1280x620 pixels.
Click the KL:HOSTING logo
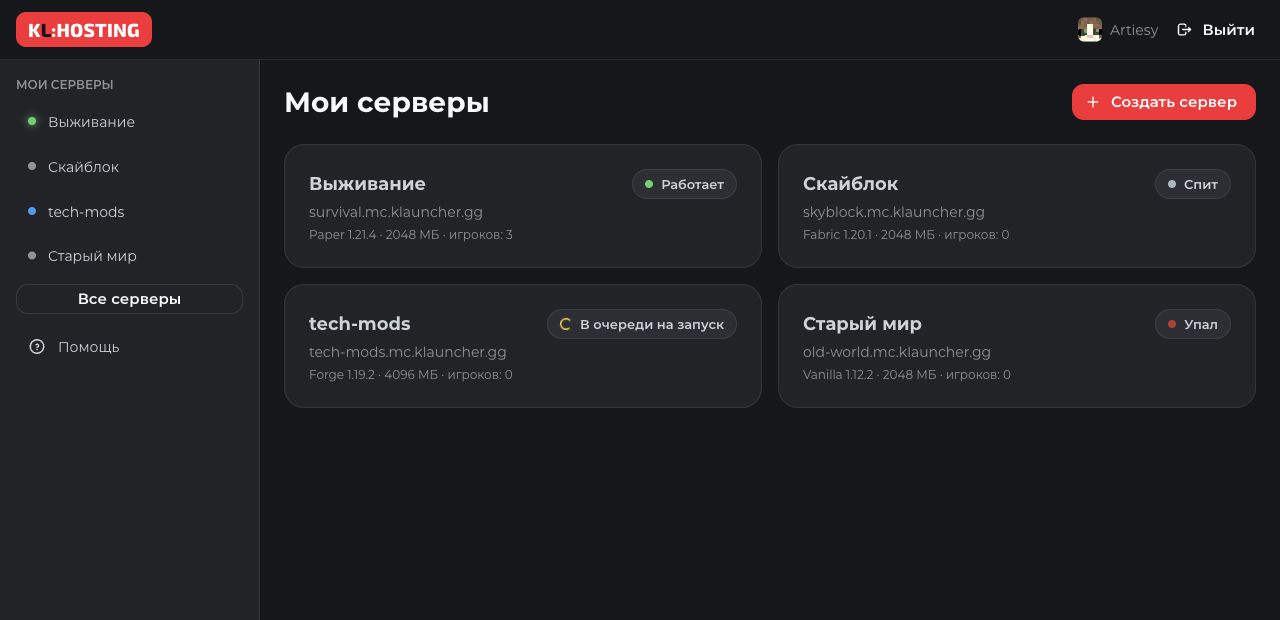[84, 30]
